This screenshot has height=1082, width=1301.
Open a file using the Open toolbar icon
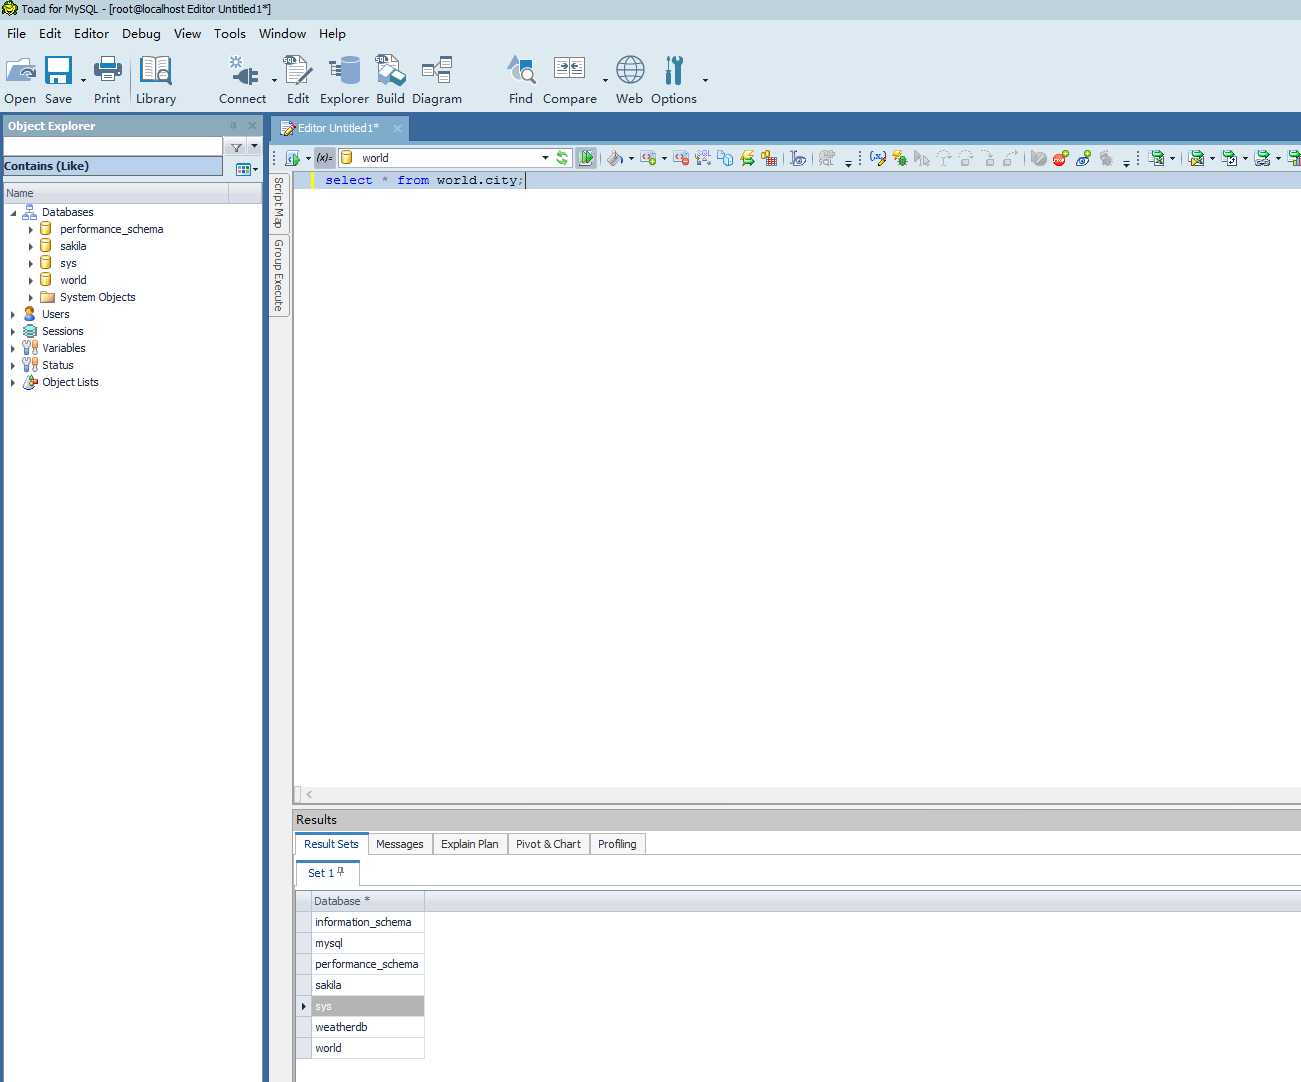(20, 80)
